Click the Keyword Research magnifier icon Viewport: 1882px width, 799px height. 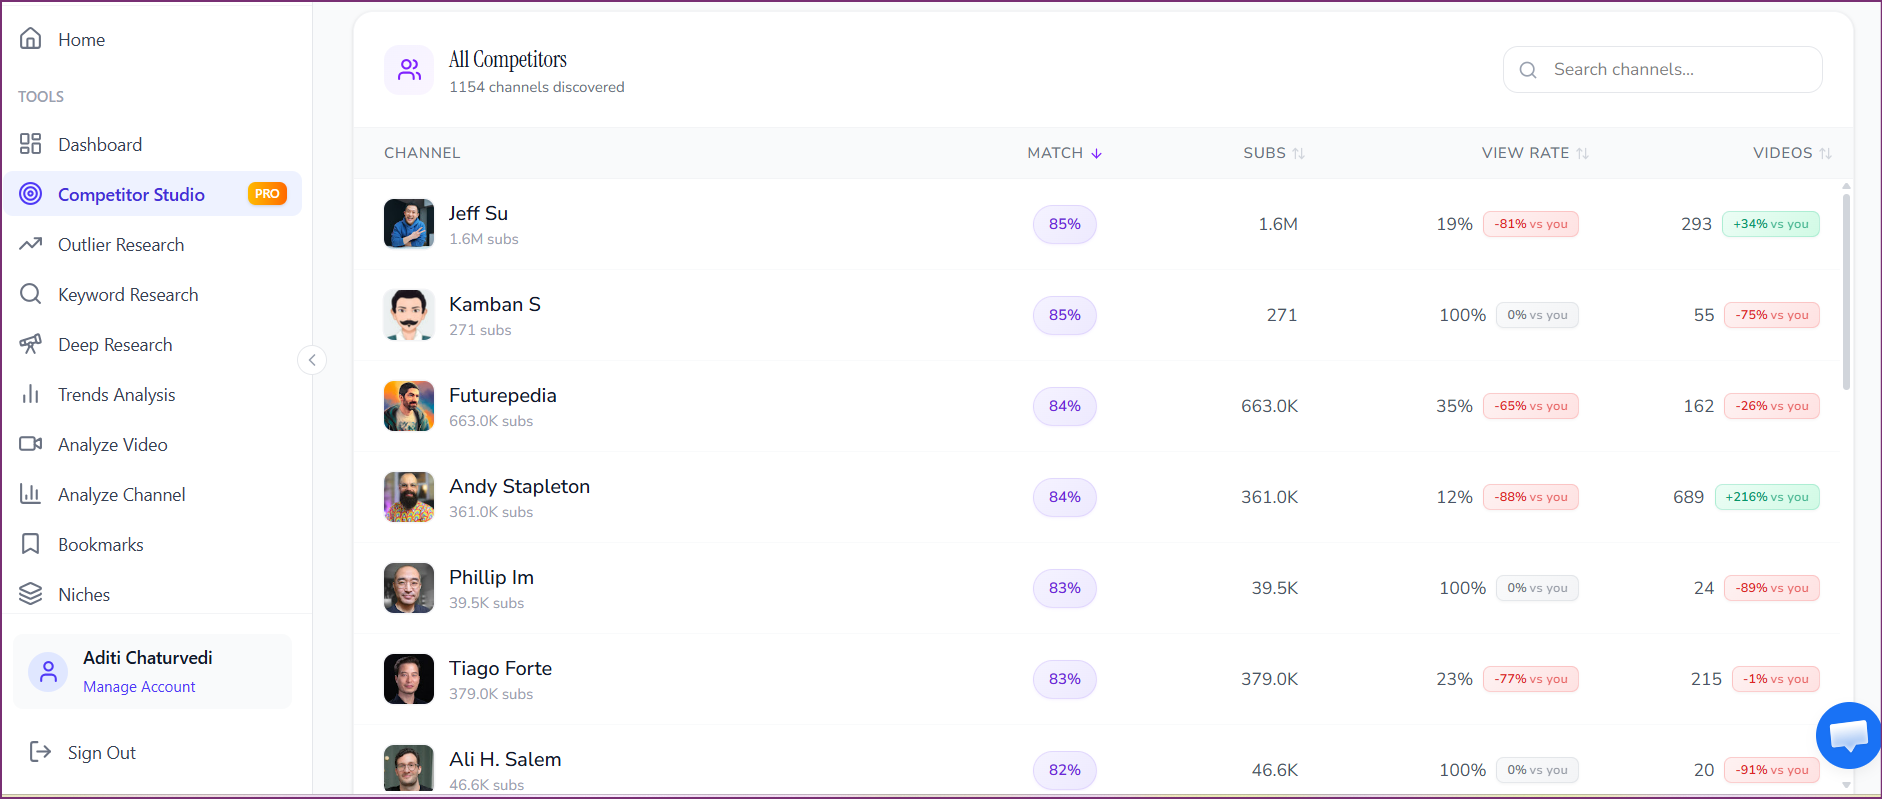(30, 294)
